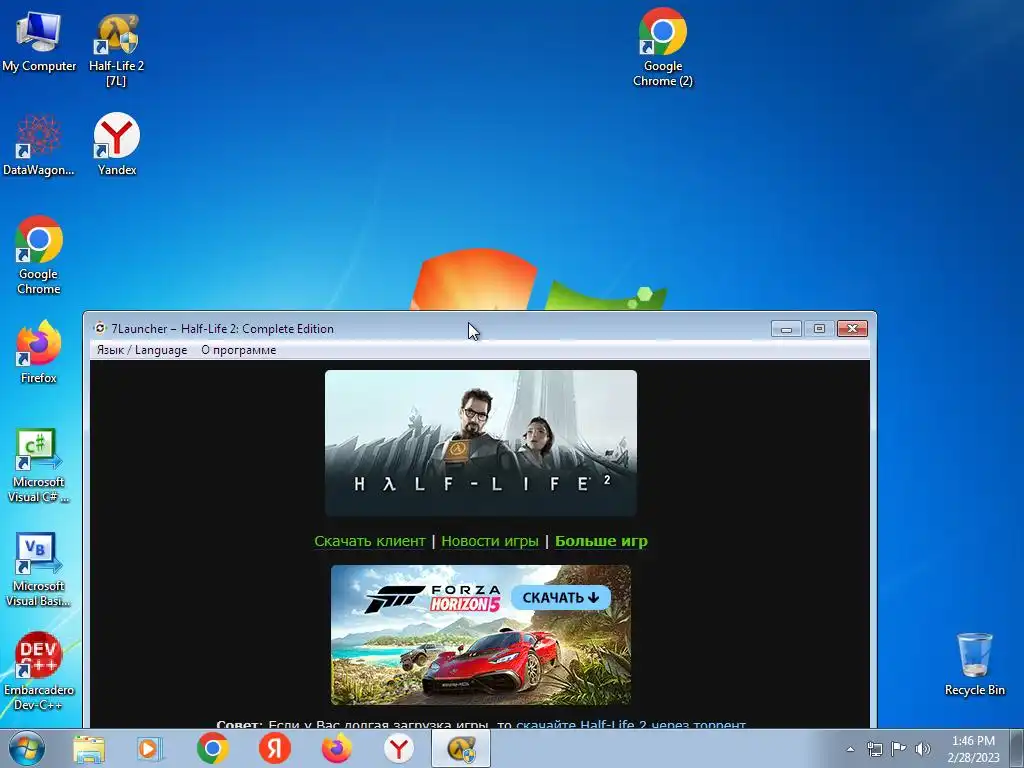This screenshot has height=768, width=1024.
Task: Minimize the 7Launcher window
Action: click(x=786, y=328)
